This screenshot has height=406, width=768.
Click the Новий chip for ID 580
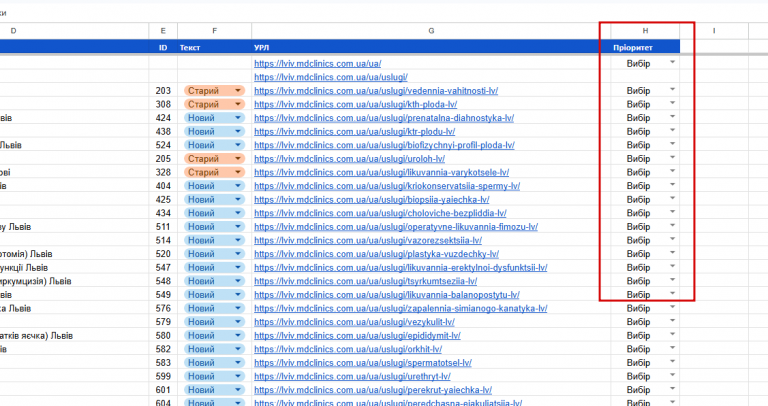(214, 335)
